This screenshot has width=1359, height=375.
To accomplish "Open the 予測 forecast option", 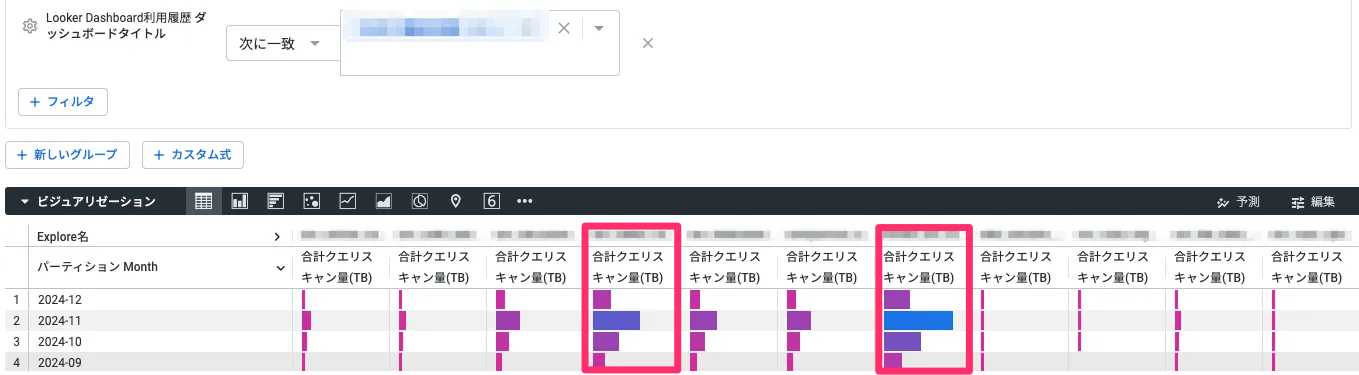I will tap(1238, 201).
